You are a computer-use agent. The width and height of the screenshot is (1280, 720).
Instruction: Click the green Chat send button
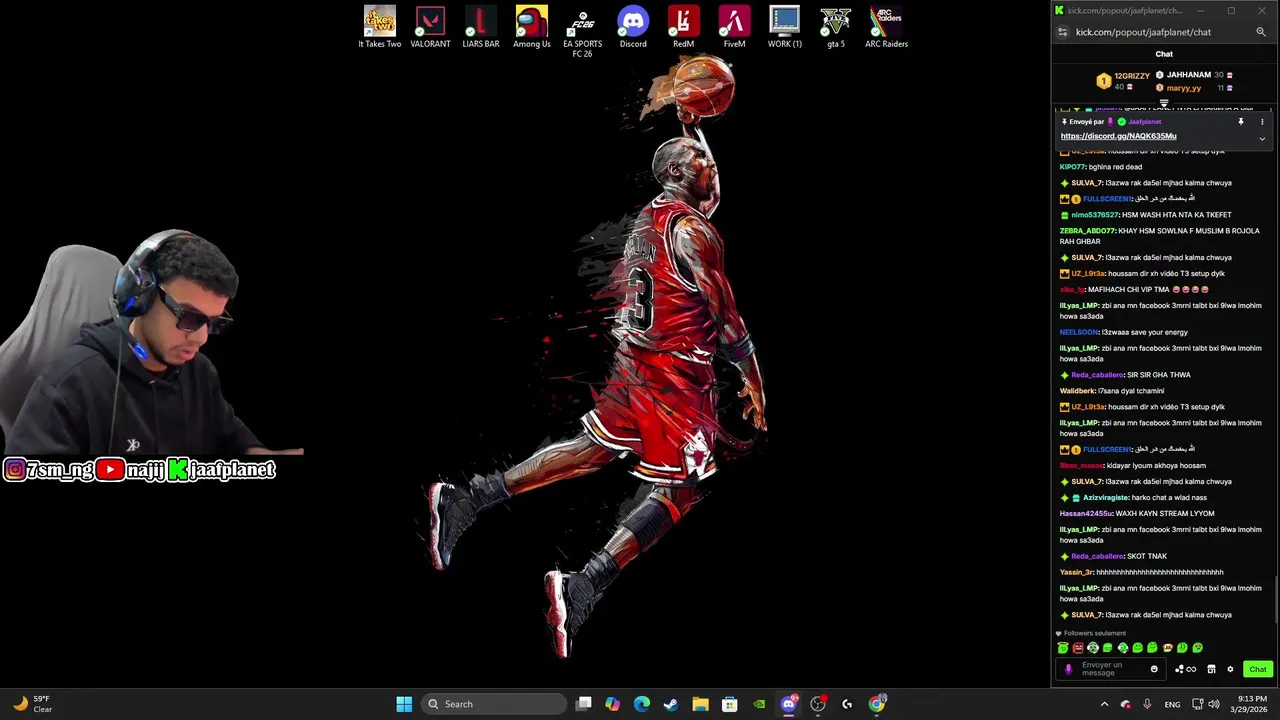[x=1258, y=669]
